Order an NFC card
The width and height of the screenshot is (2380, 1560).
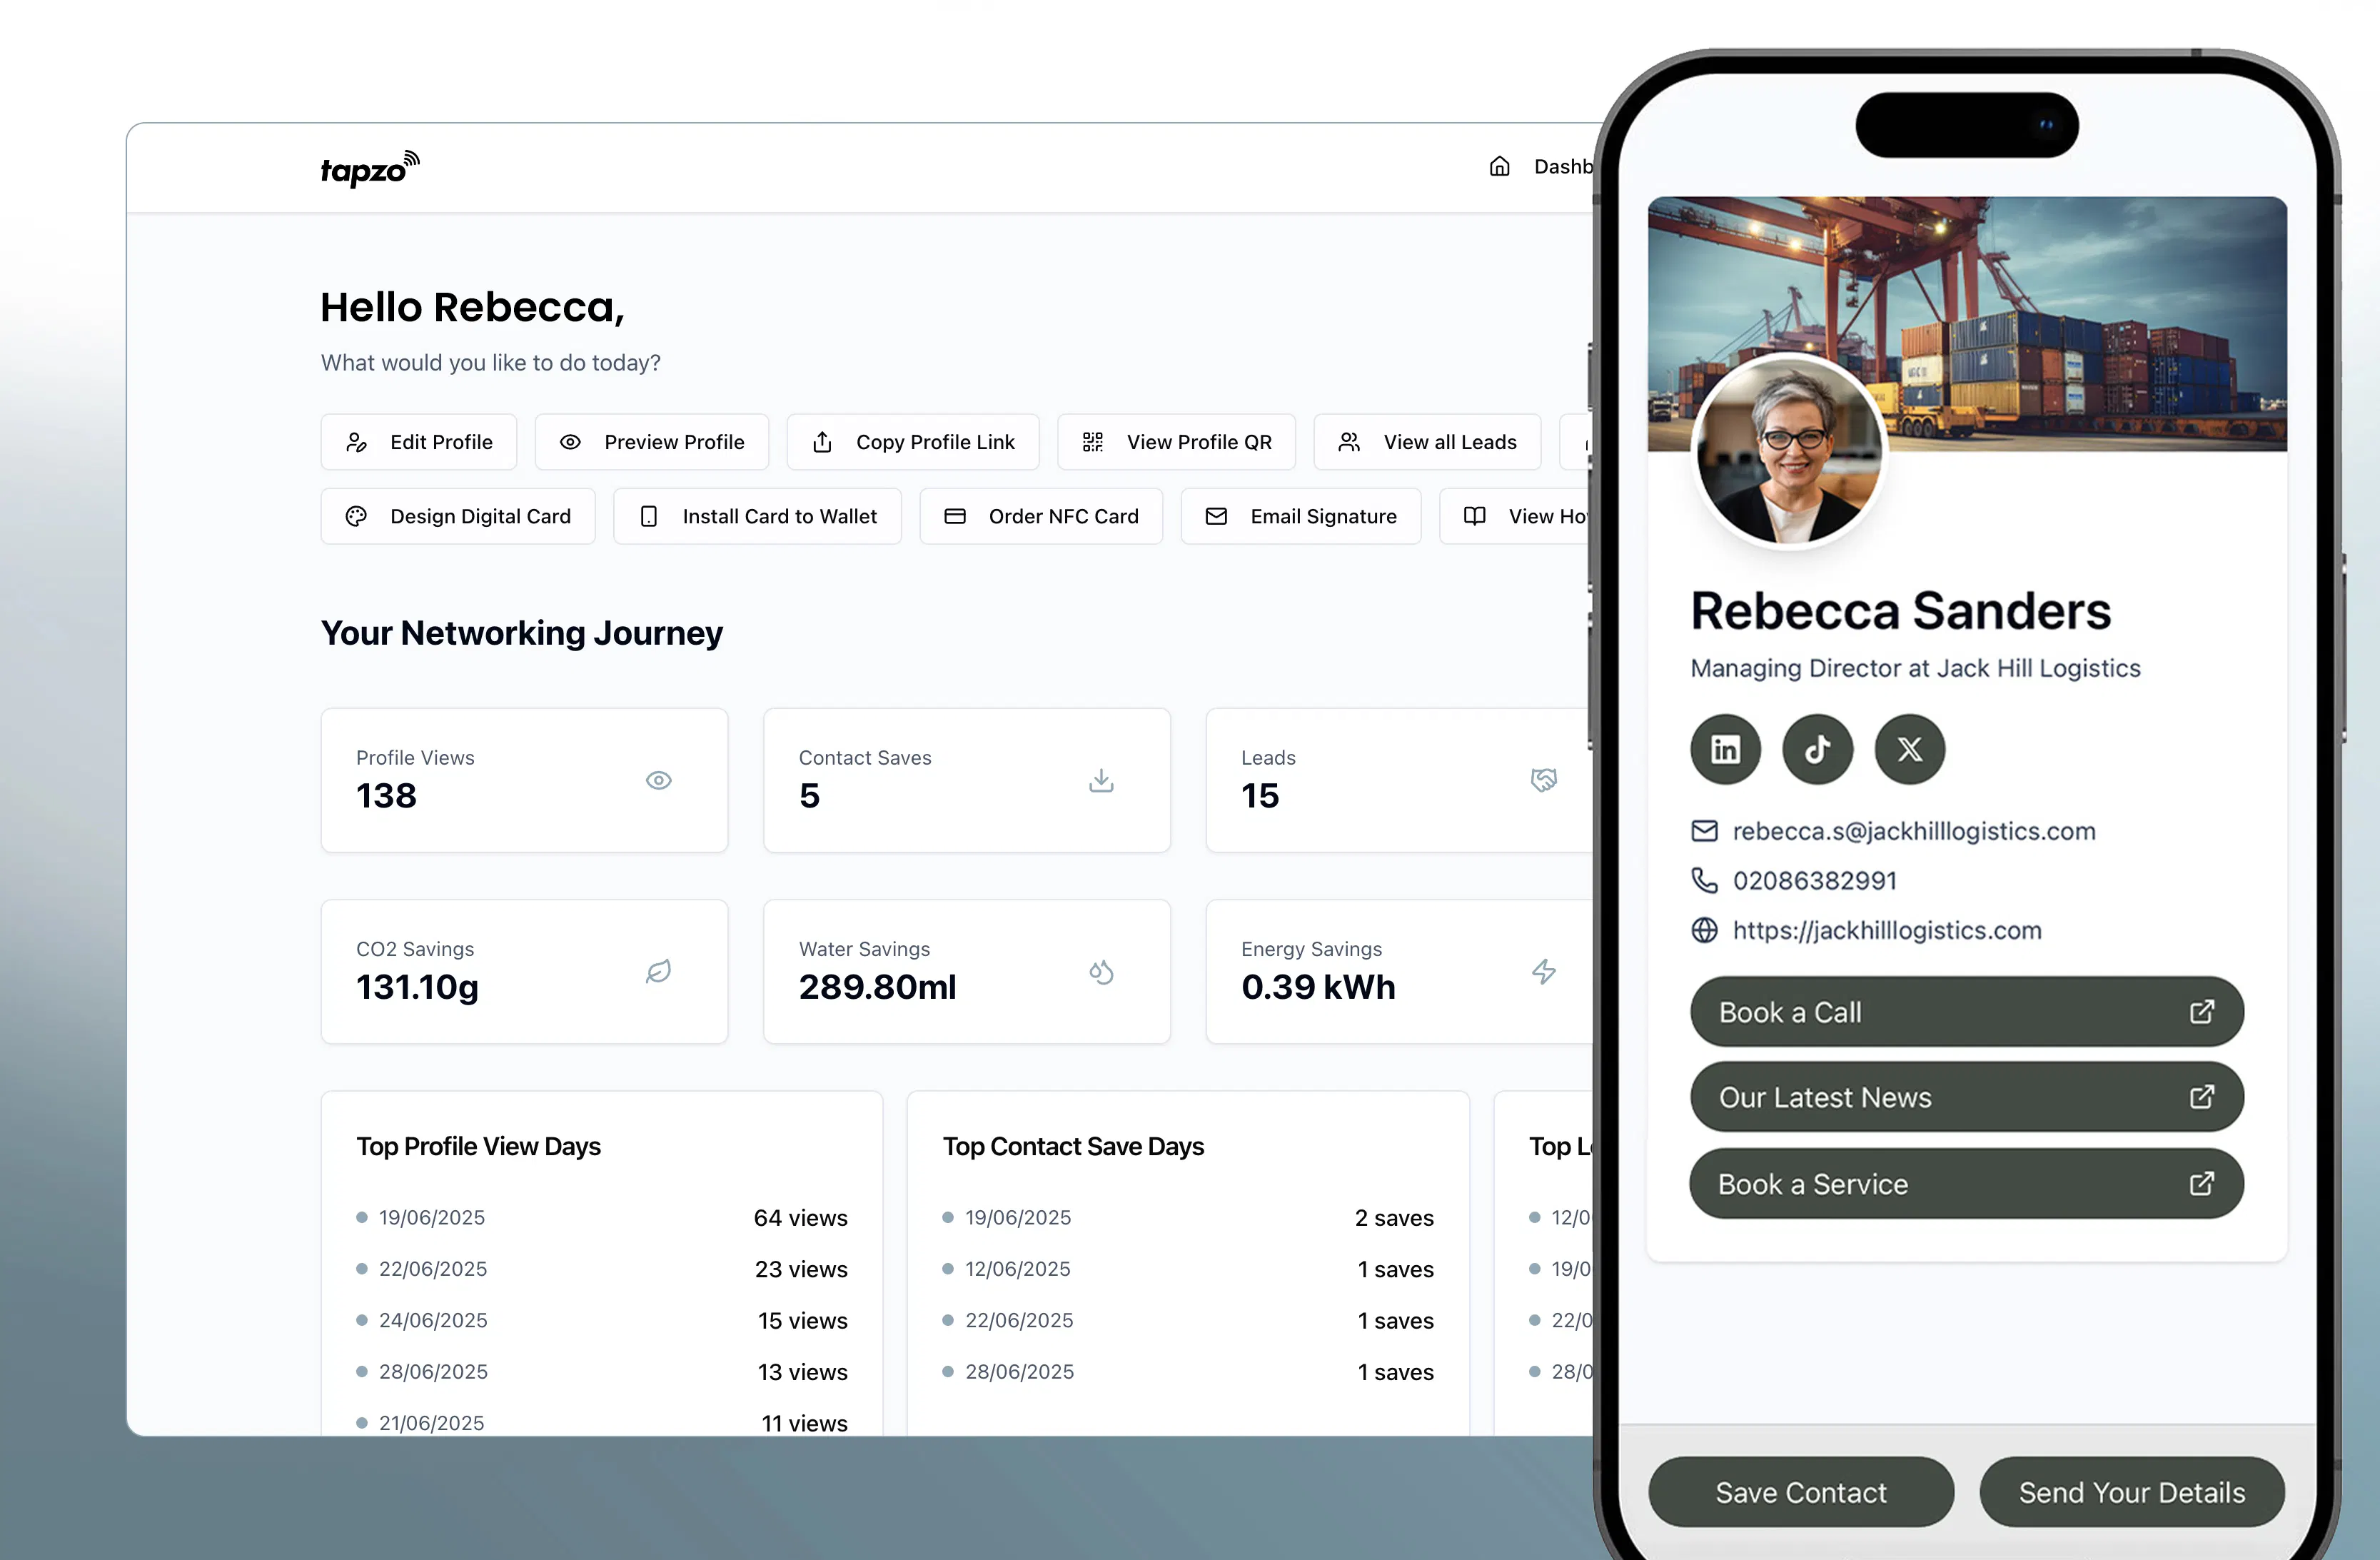pyautogui.click(x=1041, y=516)
